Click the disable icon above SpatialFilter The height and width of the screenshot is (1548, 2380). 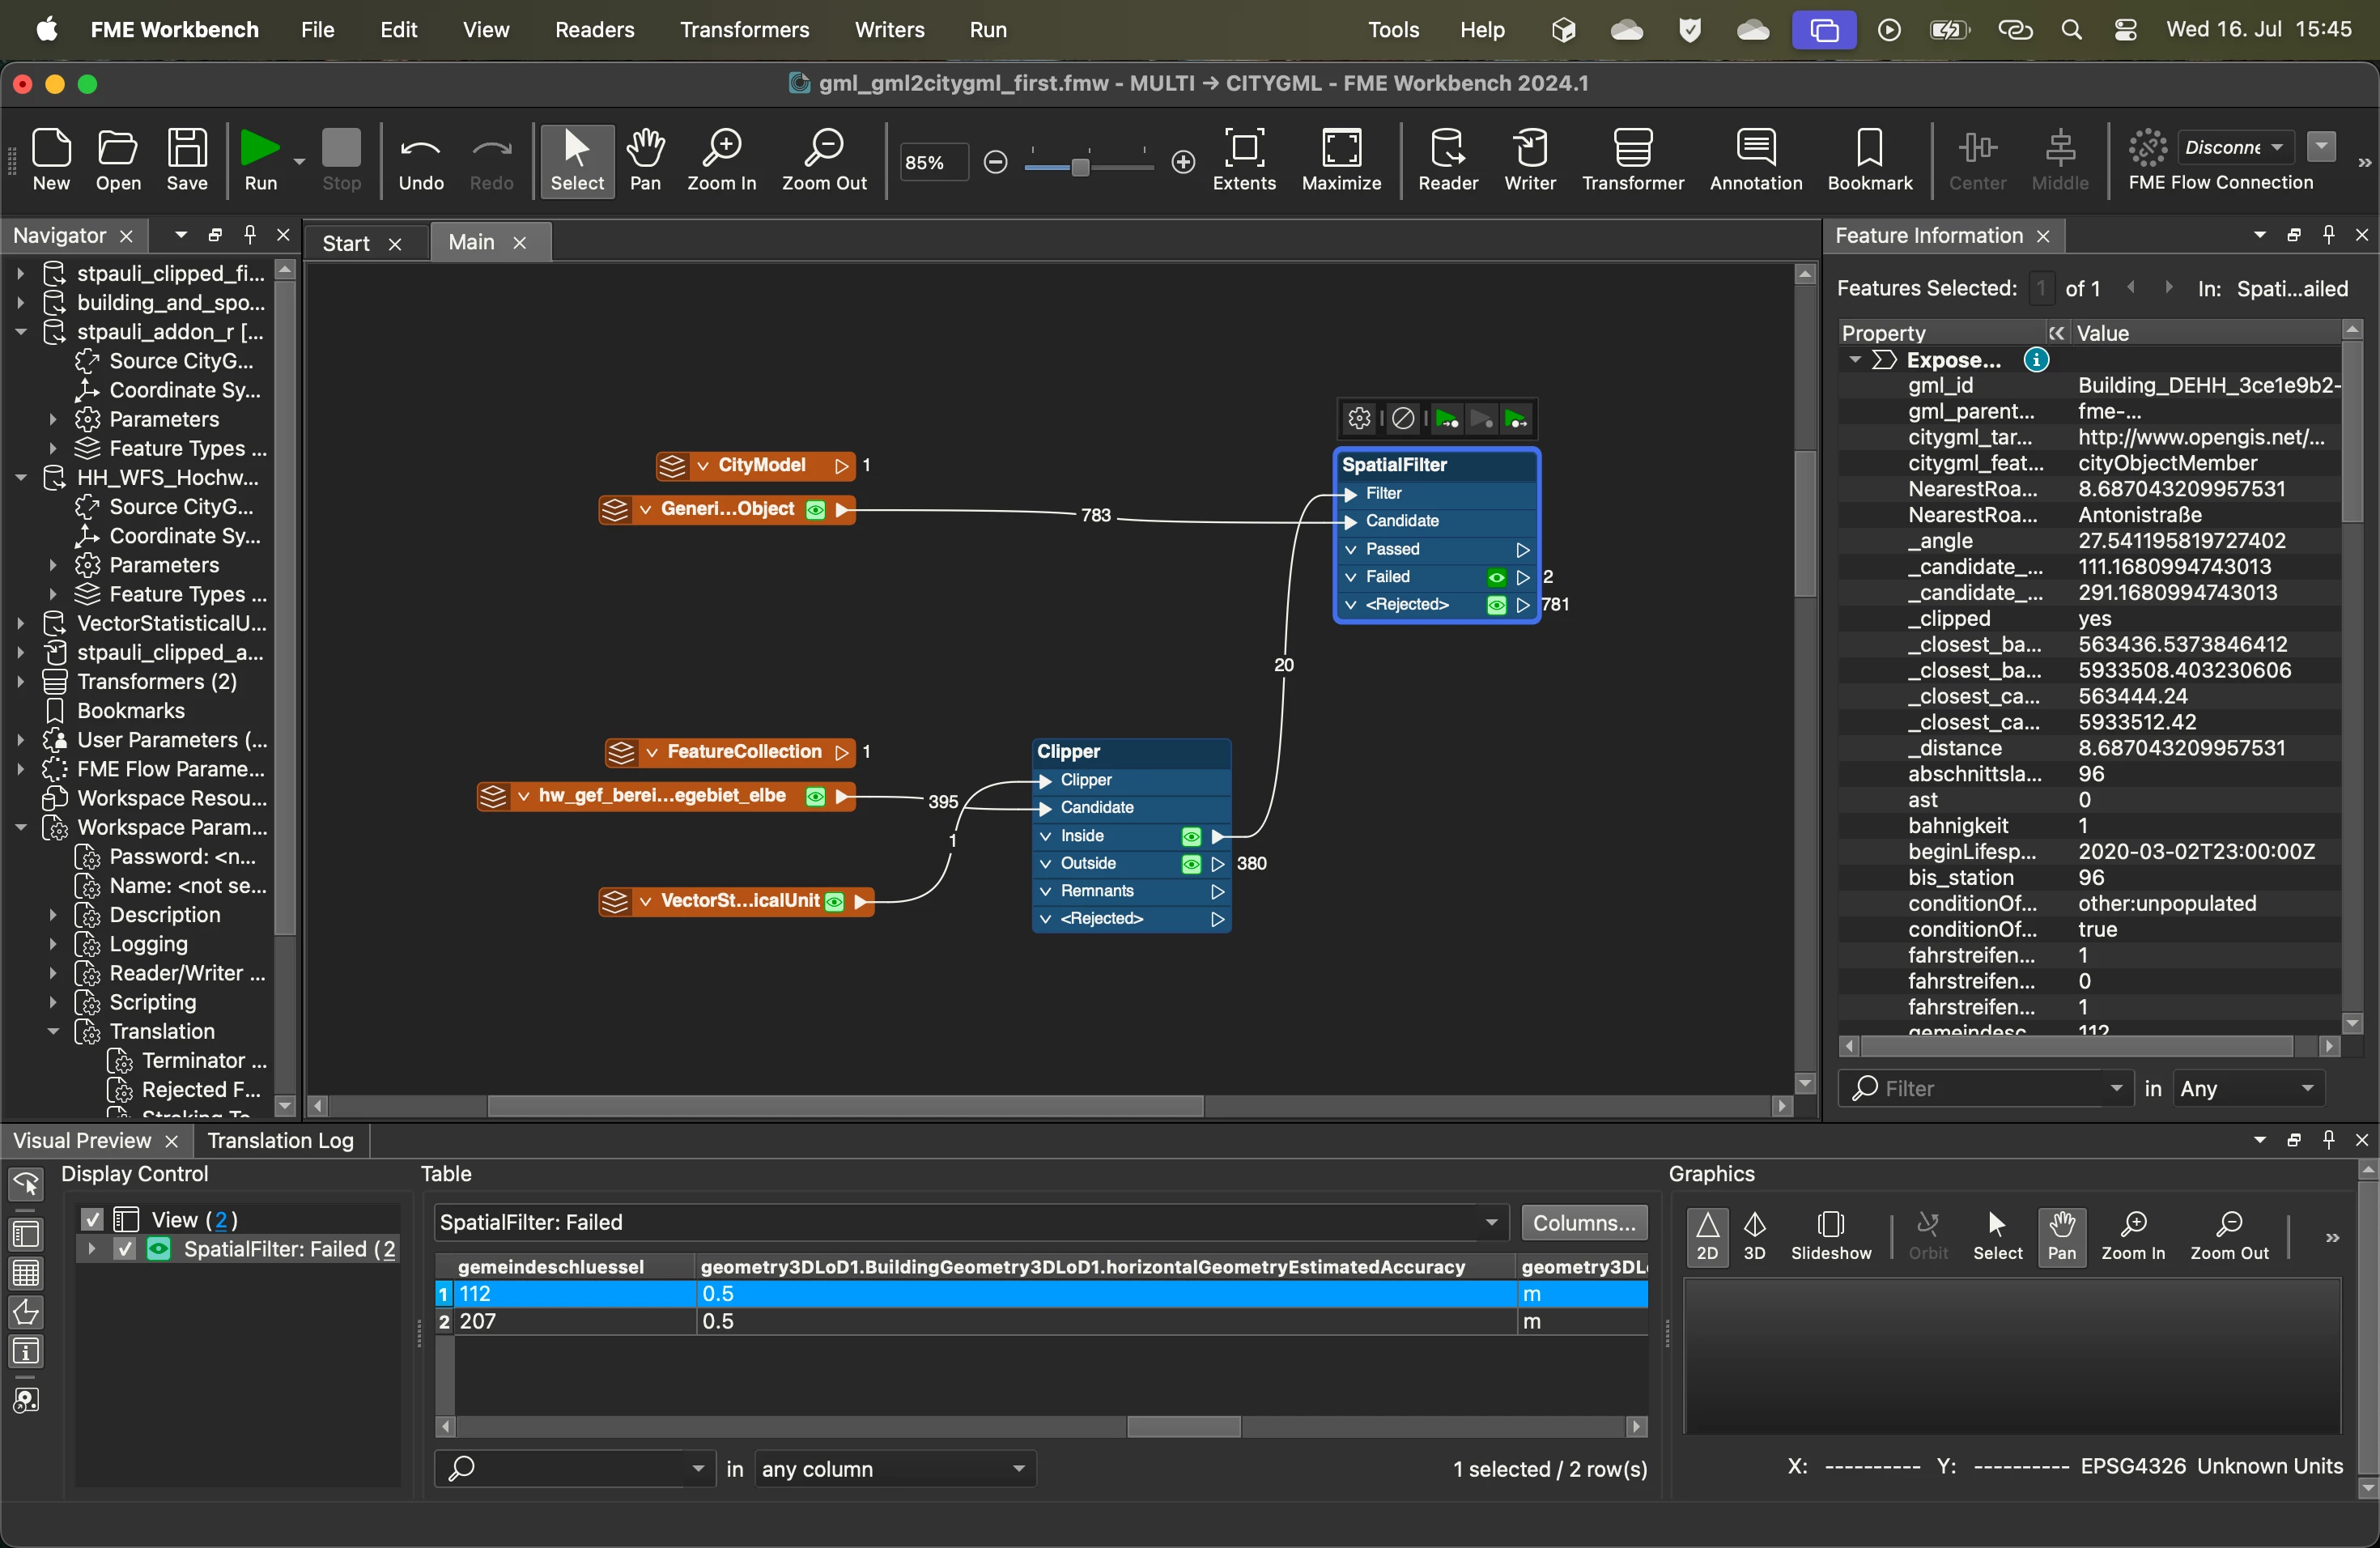point(1403,418)
